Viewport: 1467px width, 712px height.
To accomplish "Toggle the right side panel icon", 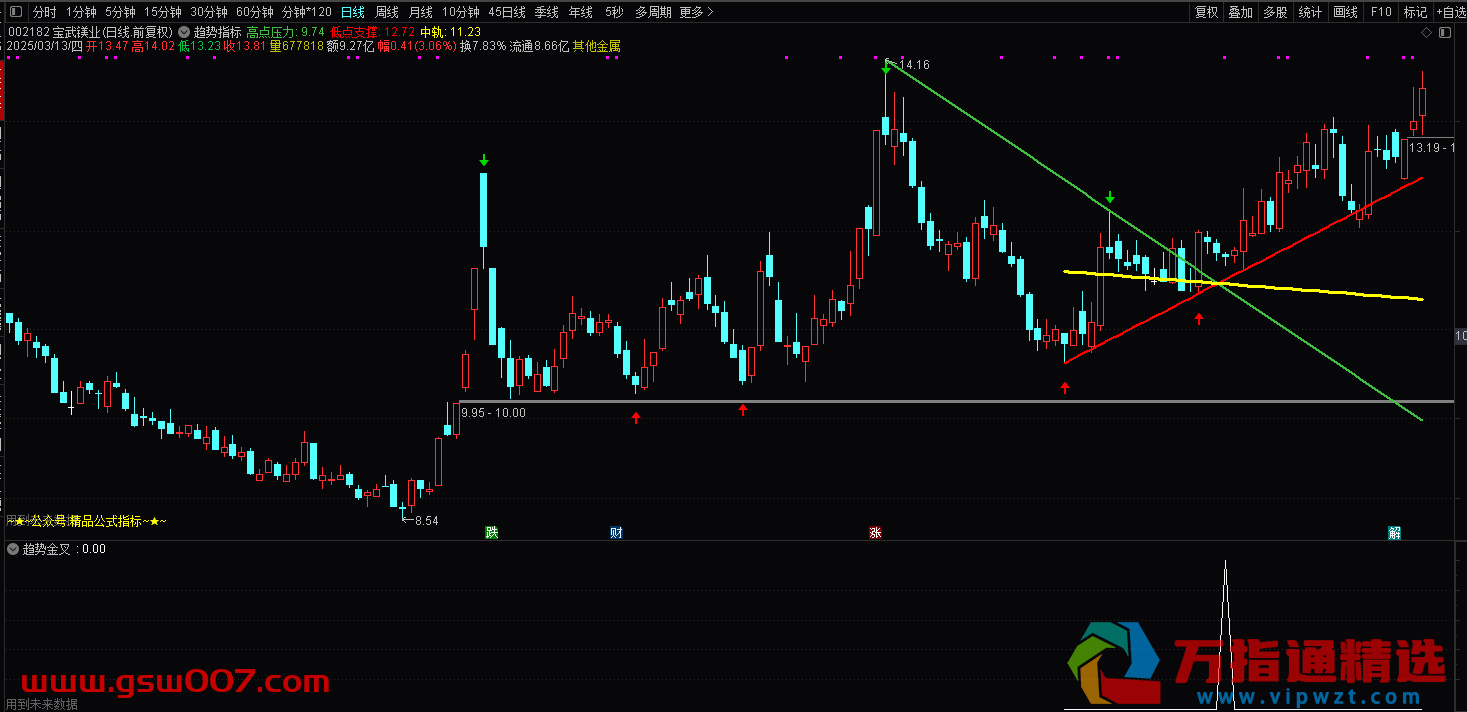I will click(1444, 33).
